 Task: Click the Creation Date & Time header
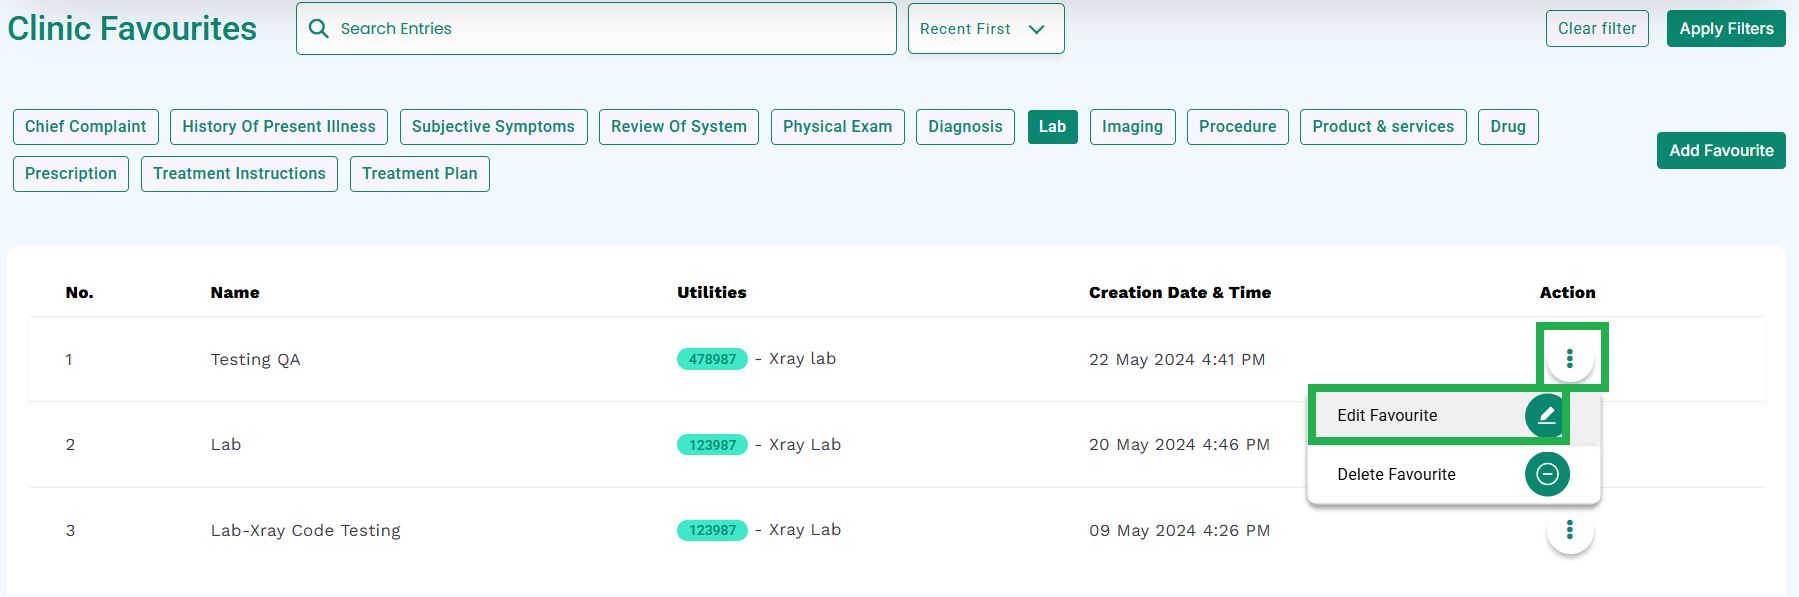tap(1180, 293)
